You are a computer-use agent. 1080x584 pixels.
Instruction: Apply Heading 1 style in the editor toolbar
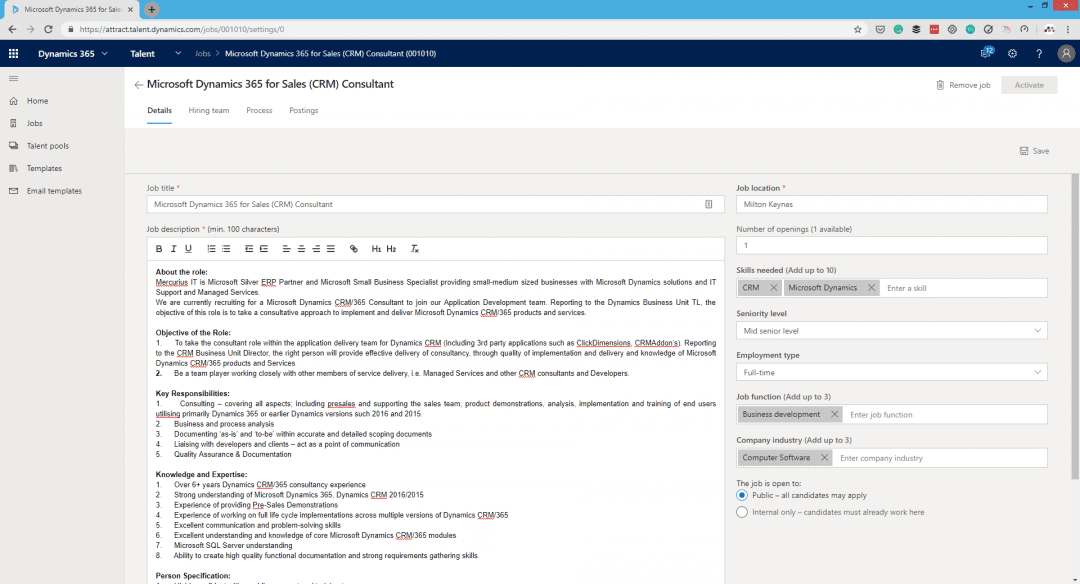click(377, 248)
